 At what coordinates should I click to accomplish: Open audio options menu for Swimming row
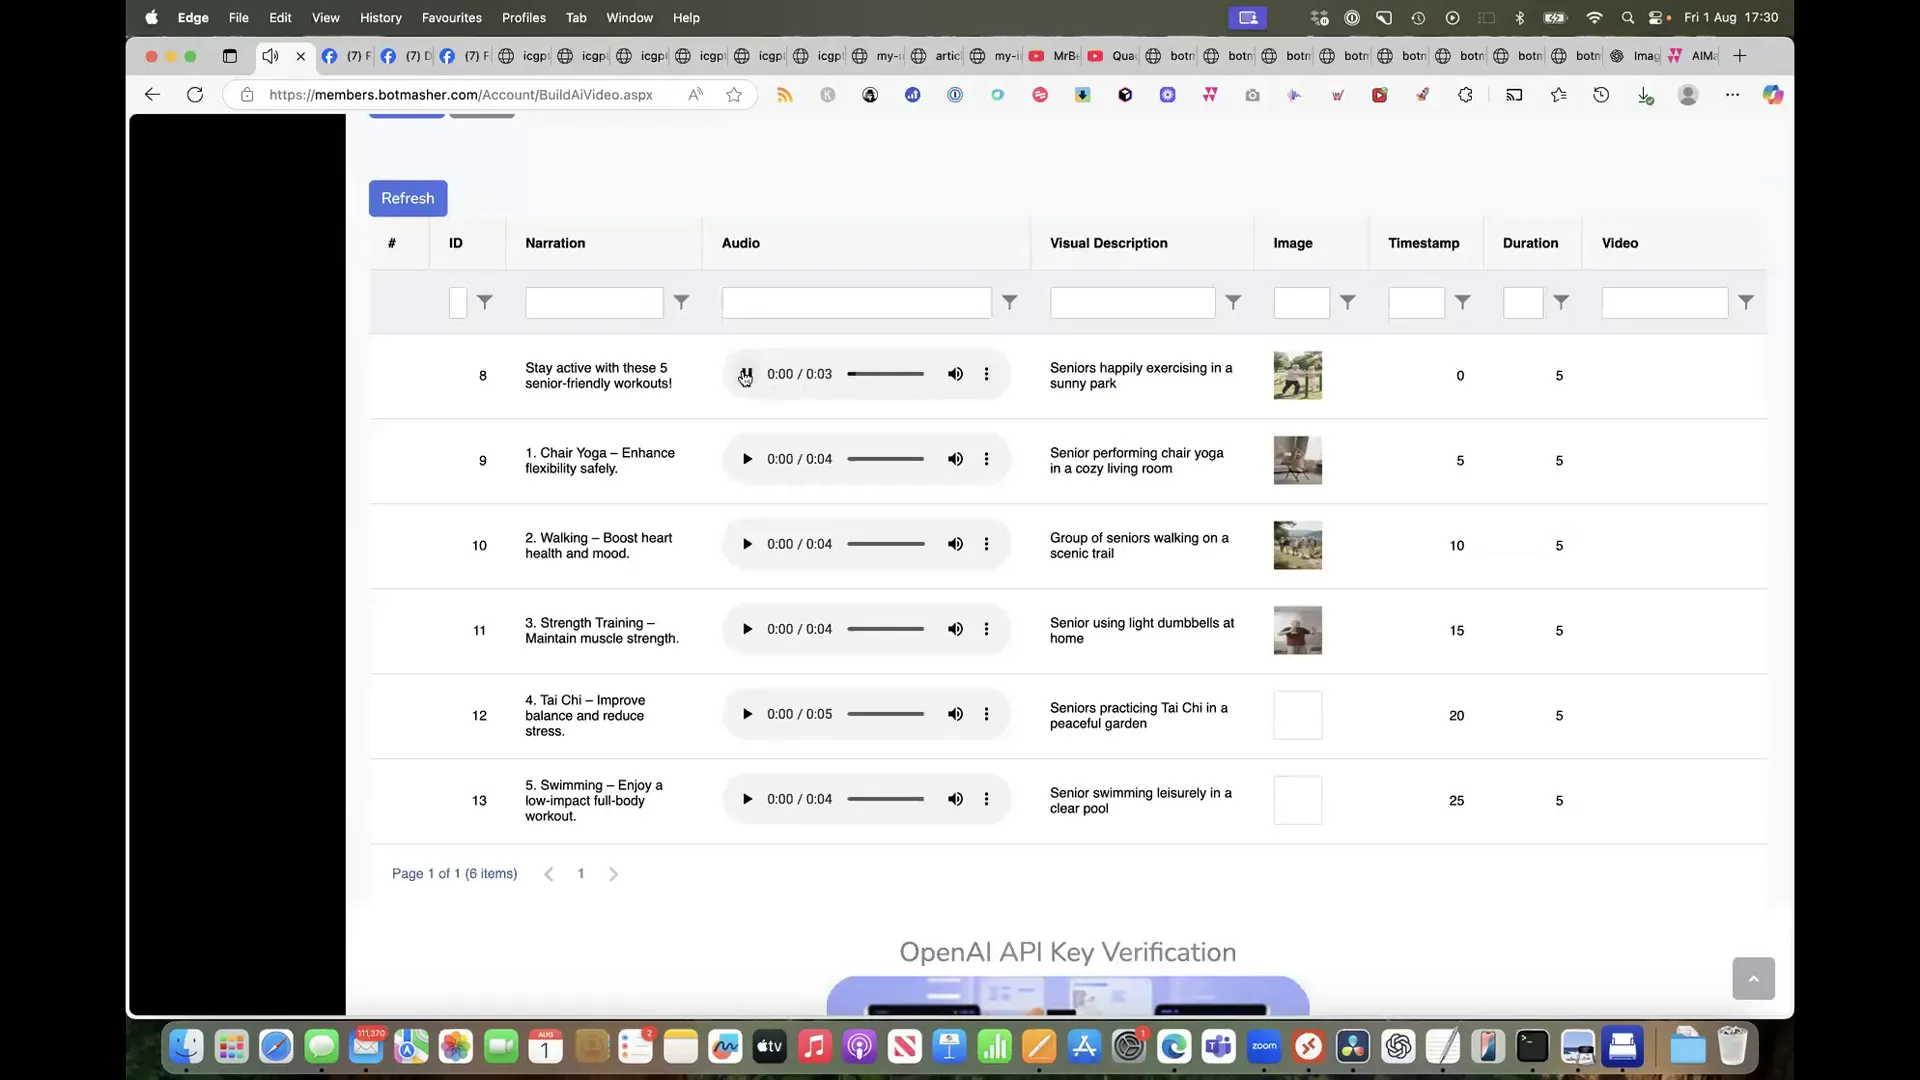987,799
